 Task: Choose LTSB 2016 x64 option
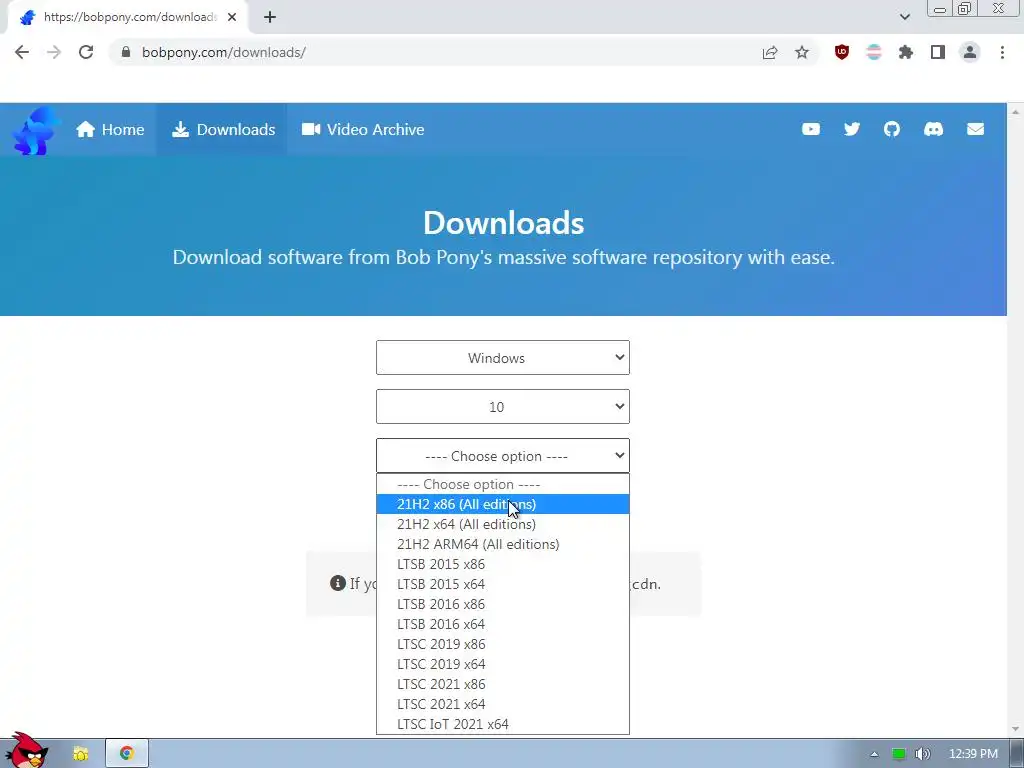(x=503, y=624)
